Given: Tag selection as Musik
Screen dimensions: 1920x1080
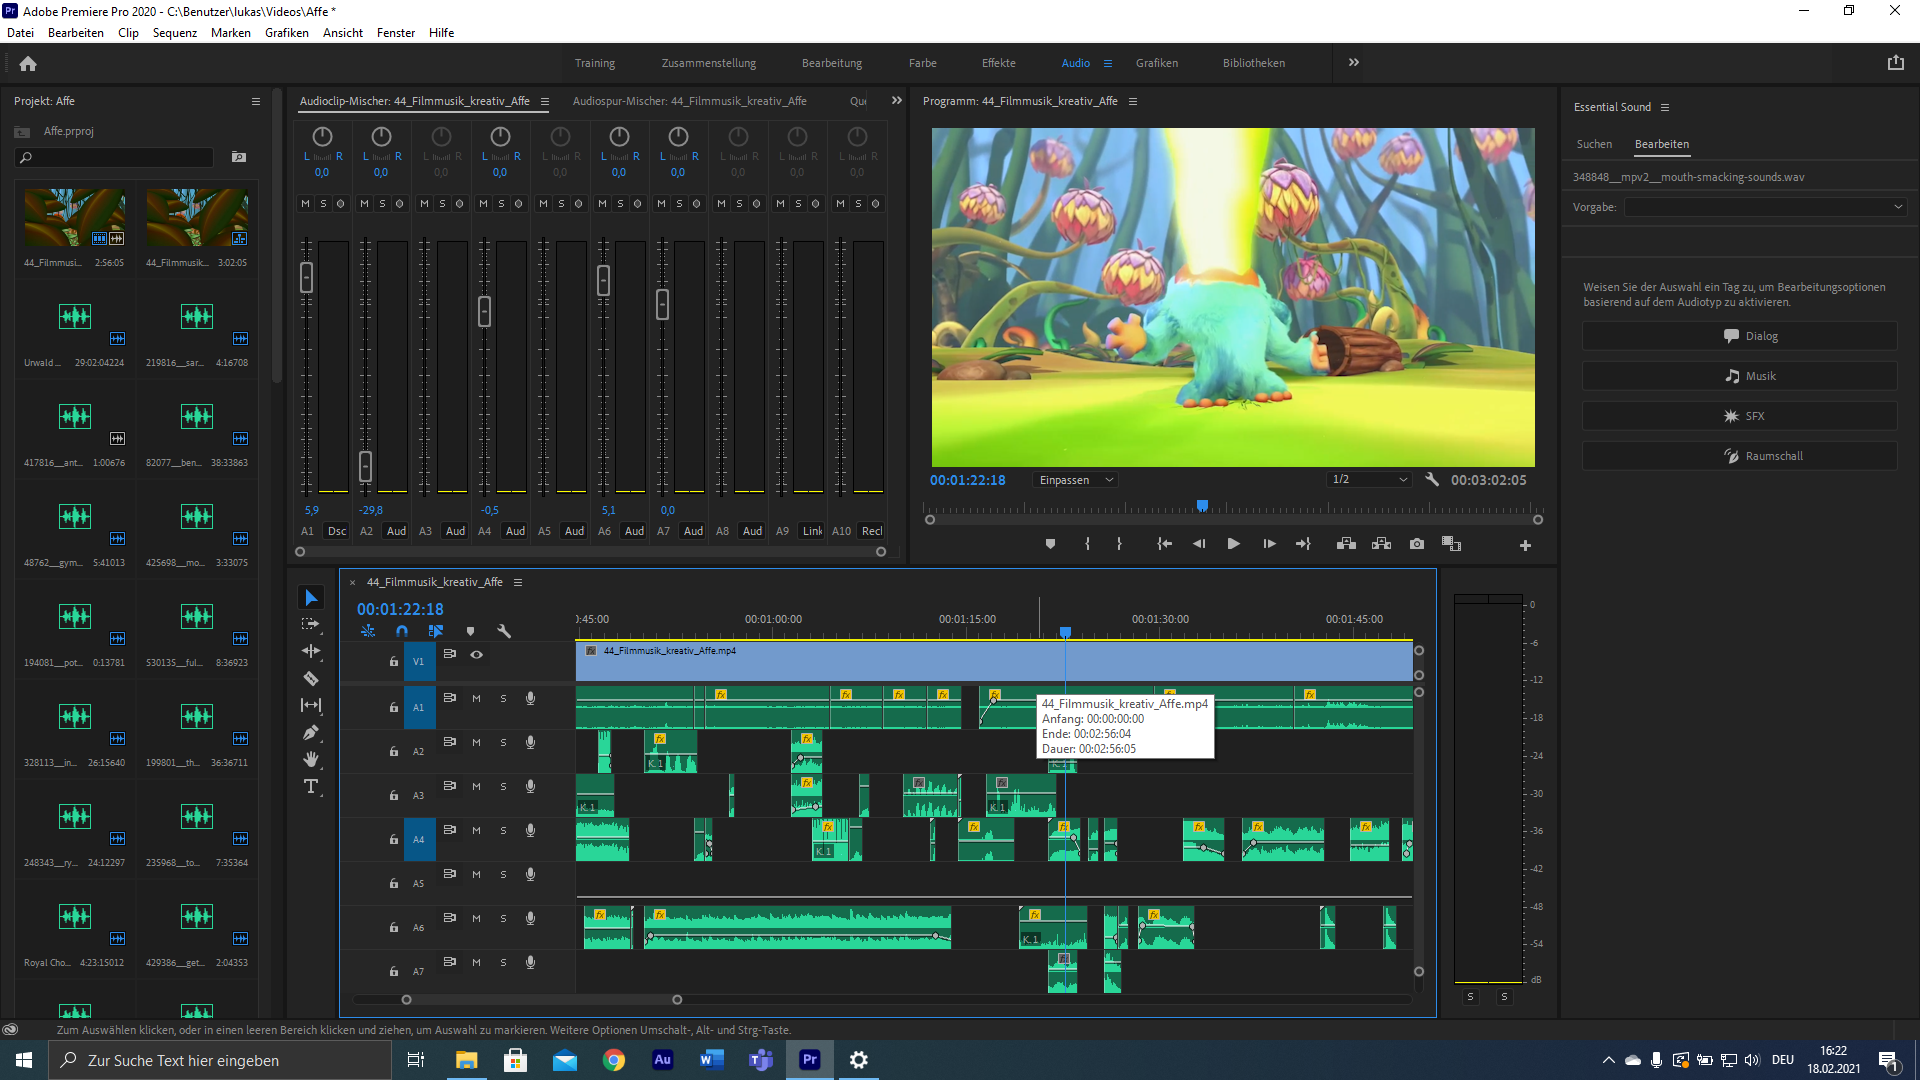Looking at the screenshot, I should coord(1740,376).
